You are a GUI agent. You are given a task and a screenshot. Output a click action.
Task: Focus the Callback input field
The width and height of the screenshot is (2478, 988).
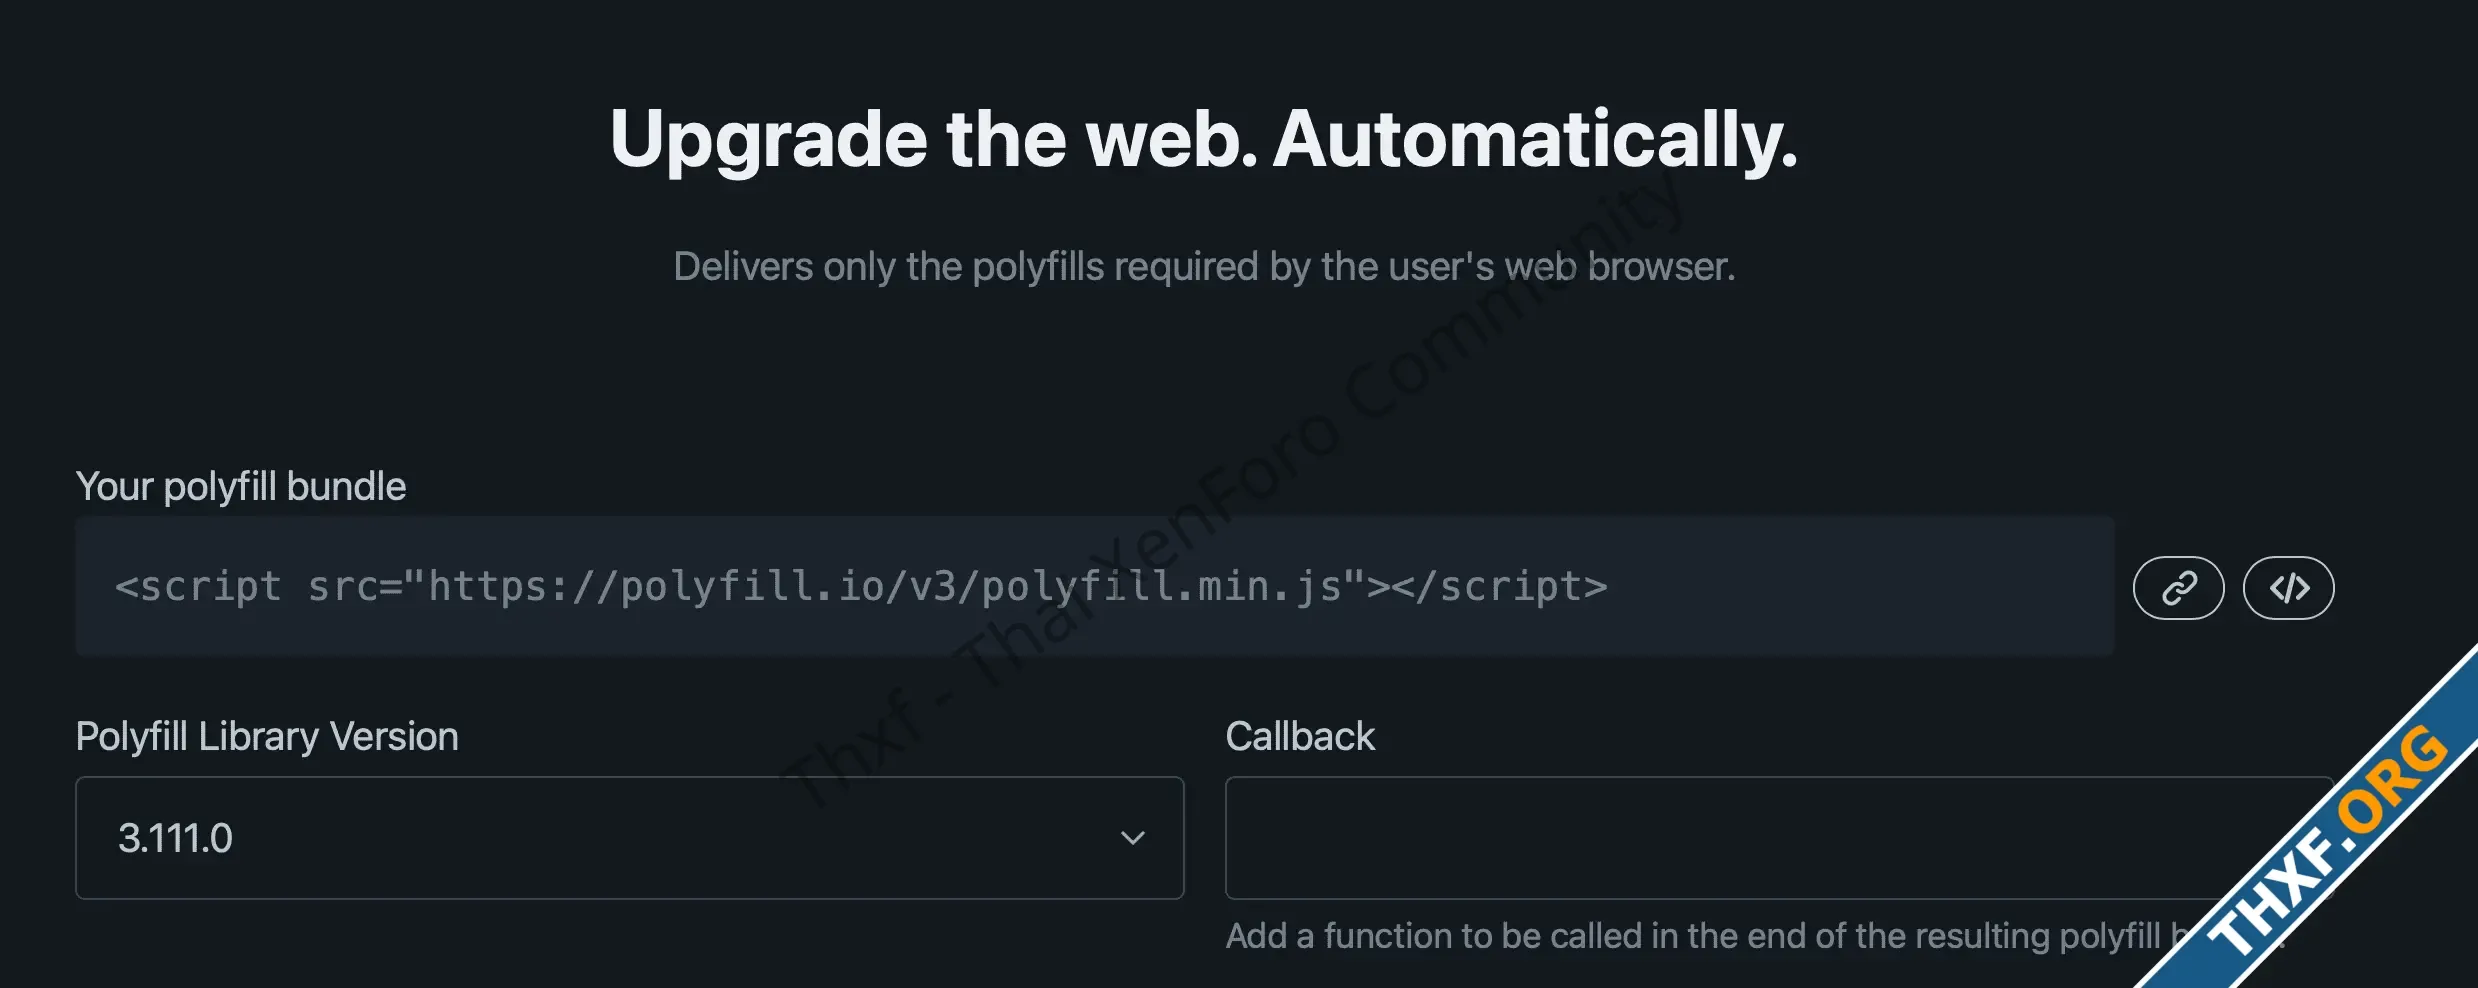coord(1779,838)
